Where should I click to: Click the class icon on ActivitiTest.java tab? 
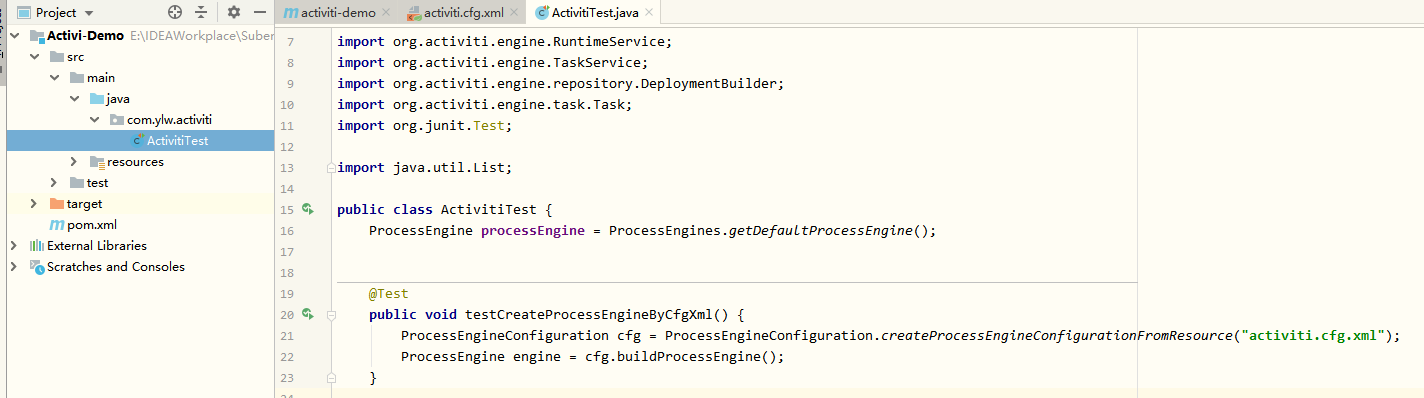click(x=542, y=13)
